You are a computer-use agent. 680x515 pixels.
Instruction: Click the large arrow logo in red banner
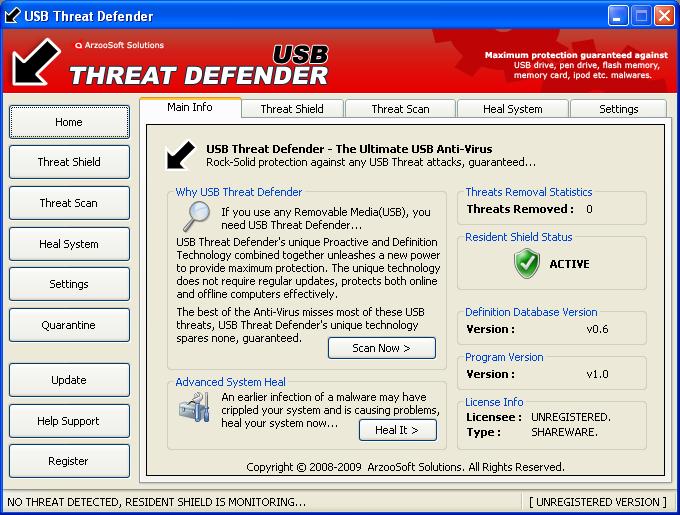pos(36,62)
